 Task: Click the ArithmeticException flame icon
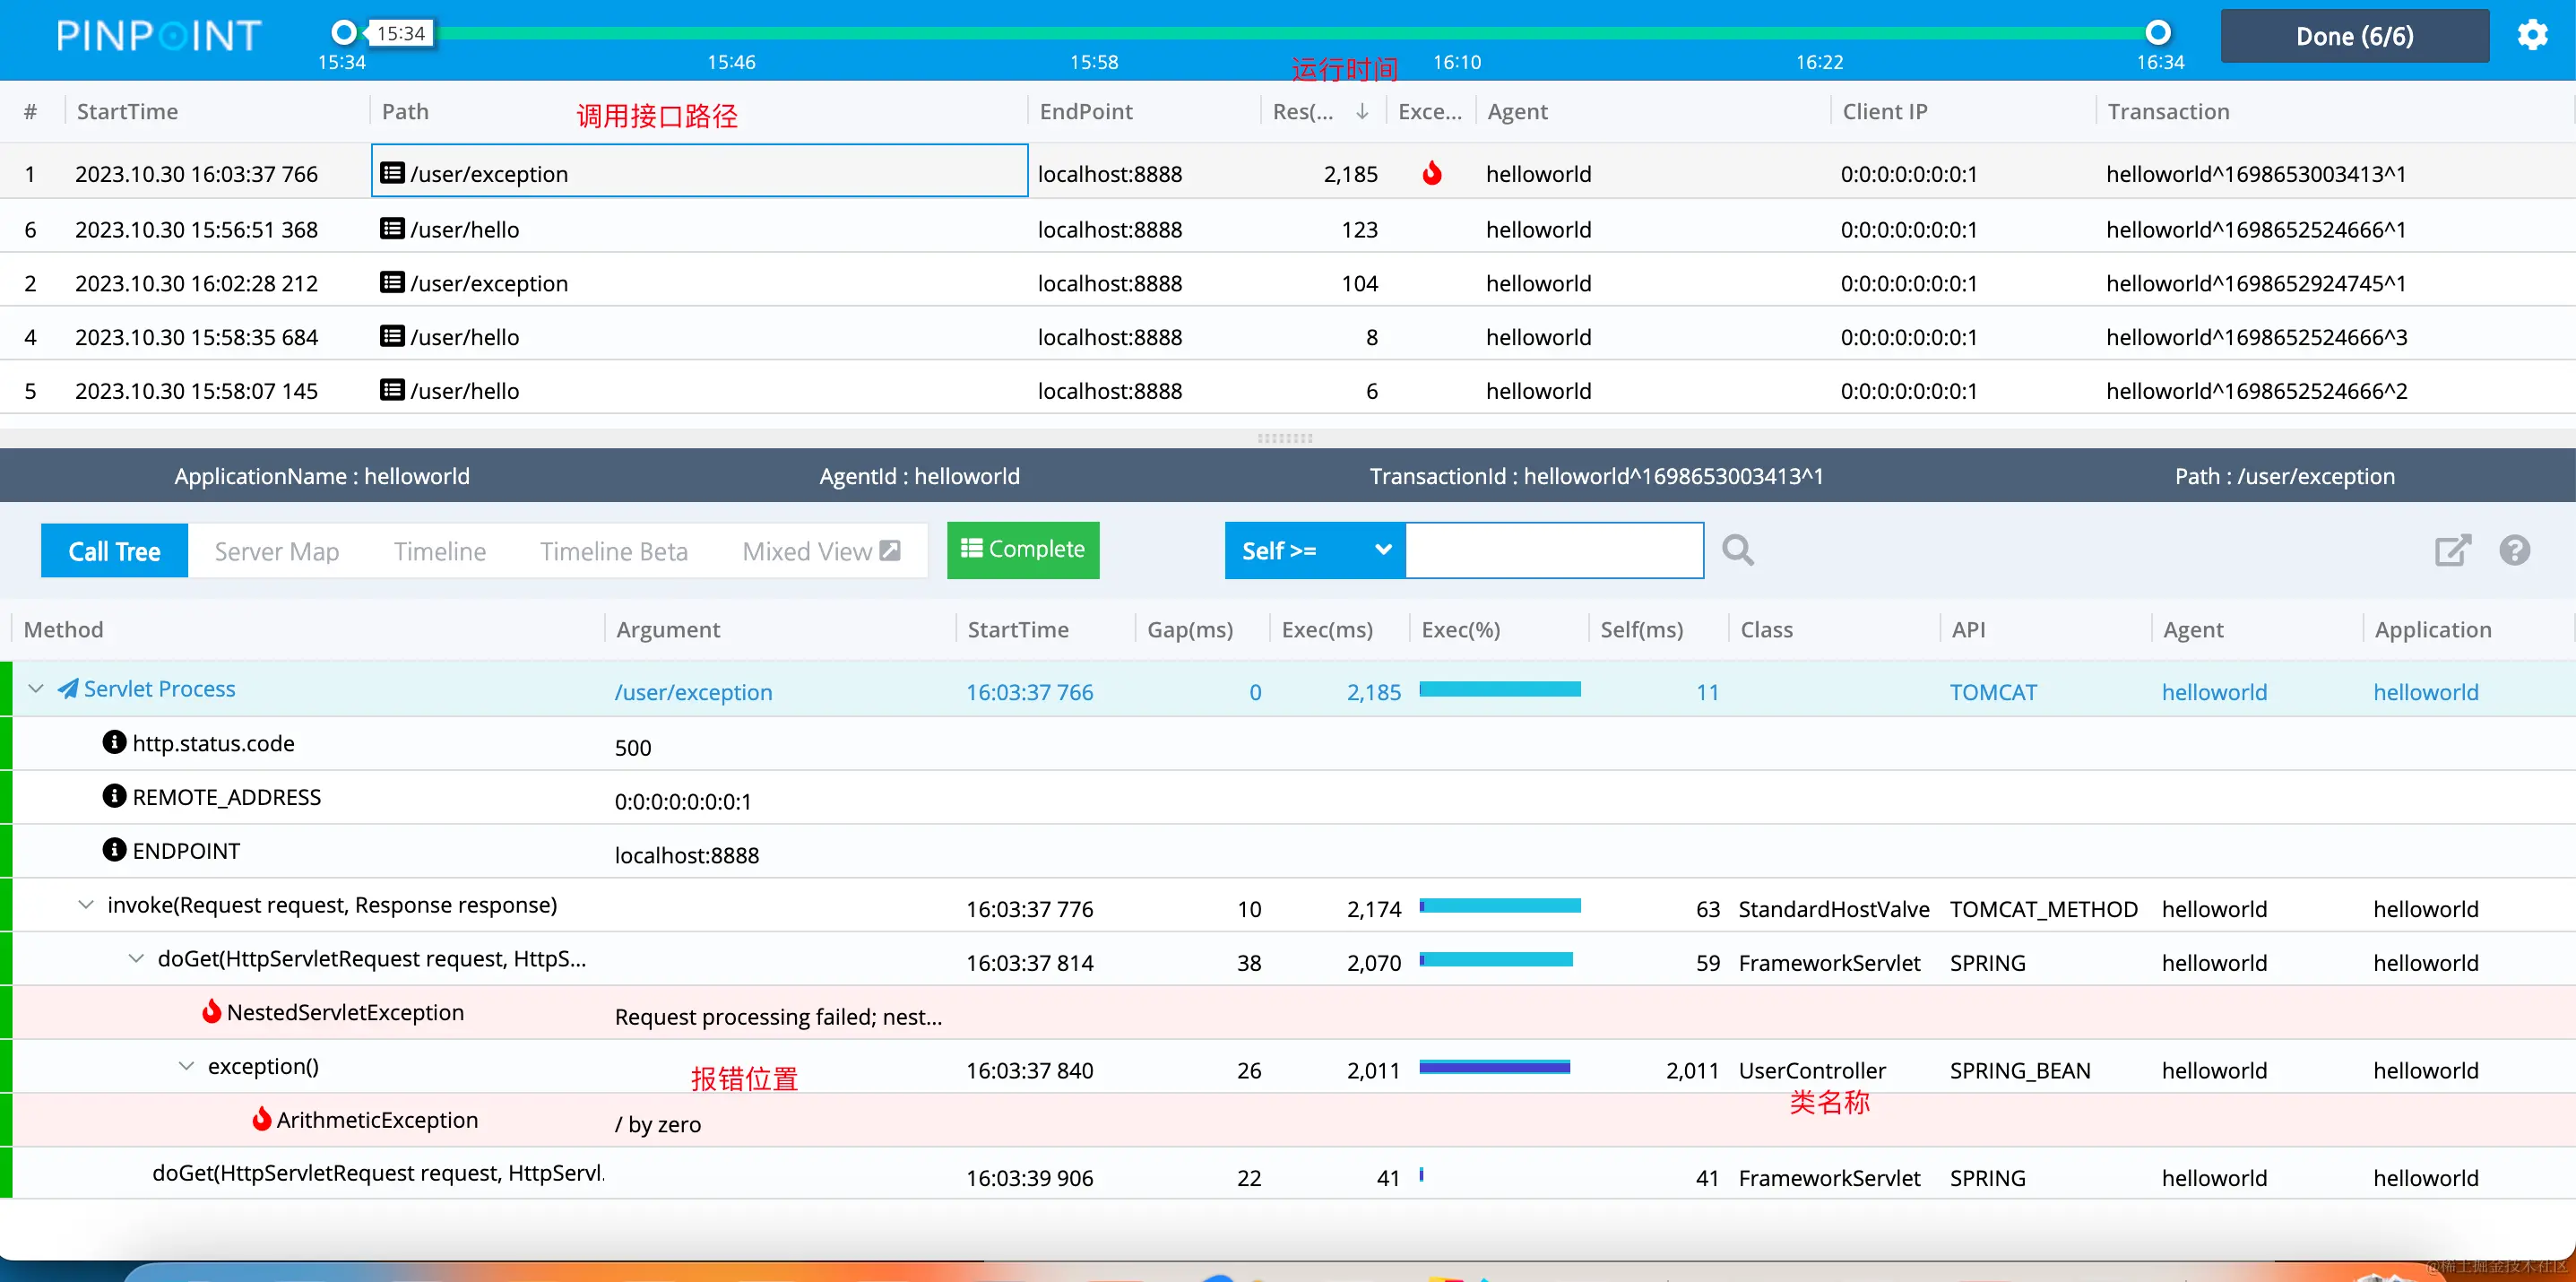(262, 1119)
